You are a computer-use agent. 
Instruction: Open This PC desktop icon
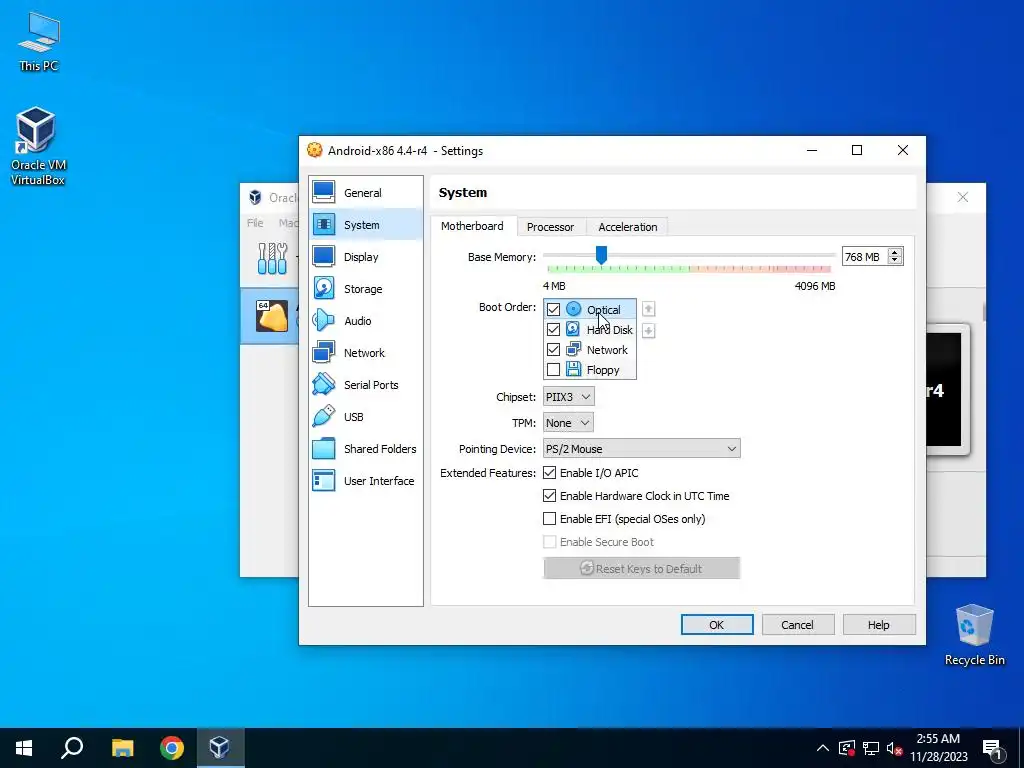click(x=39, y=42)
